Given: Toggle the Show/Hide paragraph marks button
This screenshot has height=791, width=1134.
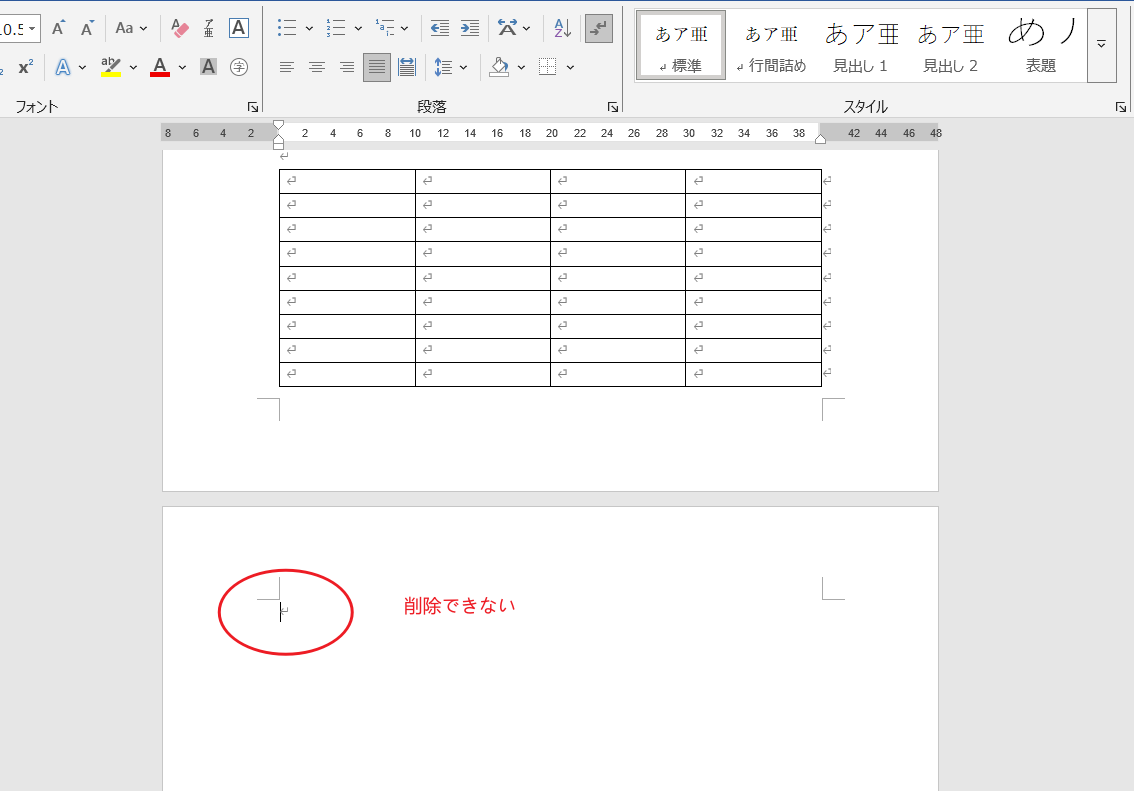Looking at the screenshot, I should coord(598,29).
